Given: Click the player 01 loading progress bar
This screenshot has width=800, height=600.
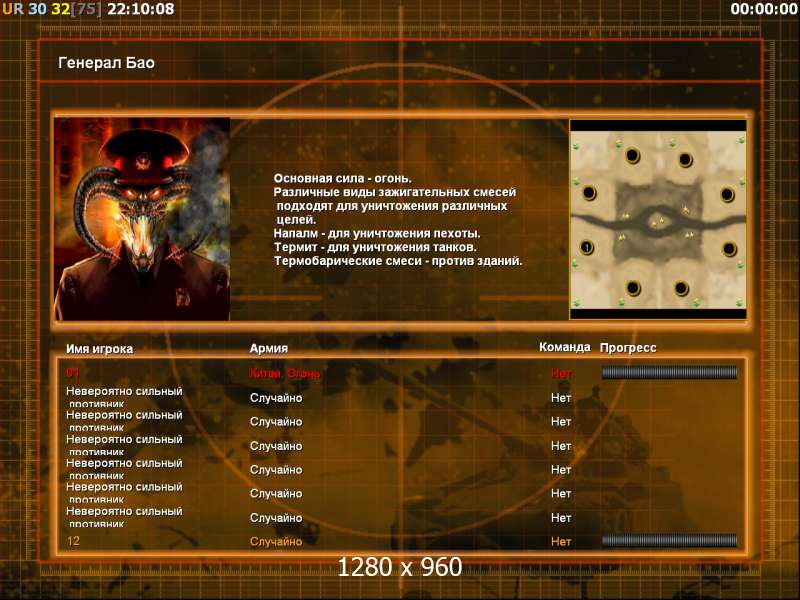Looking at the screenshot, I should tap(669, 373).
